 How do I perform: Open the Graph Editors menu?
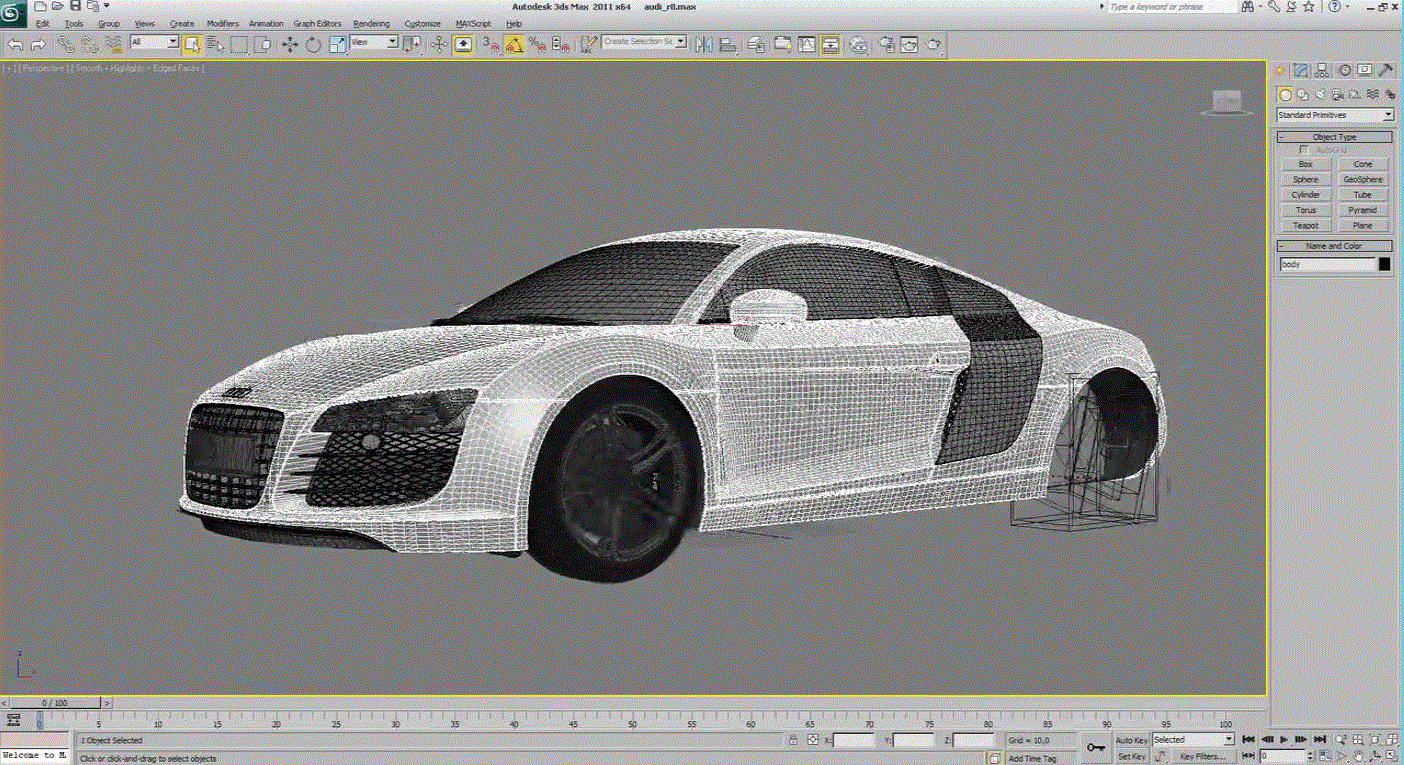(x=317, y=23)
